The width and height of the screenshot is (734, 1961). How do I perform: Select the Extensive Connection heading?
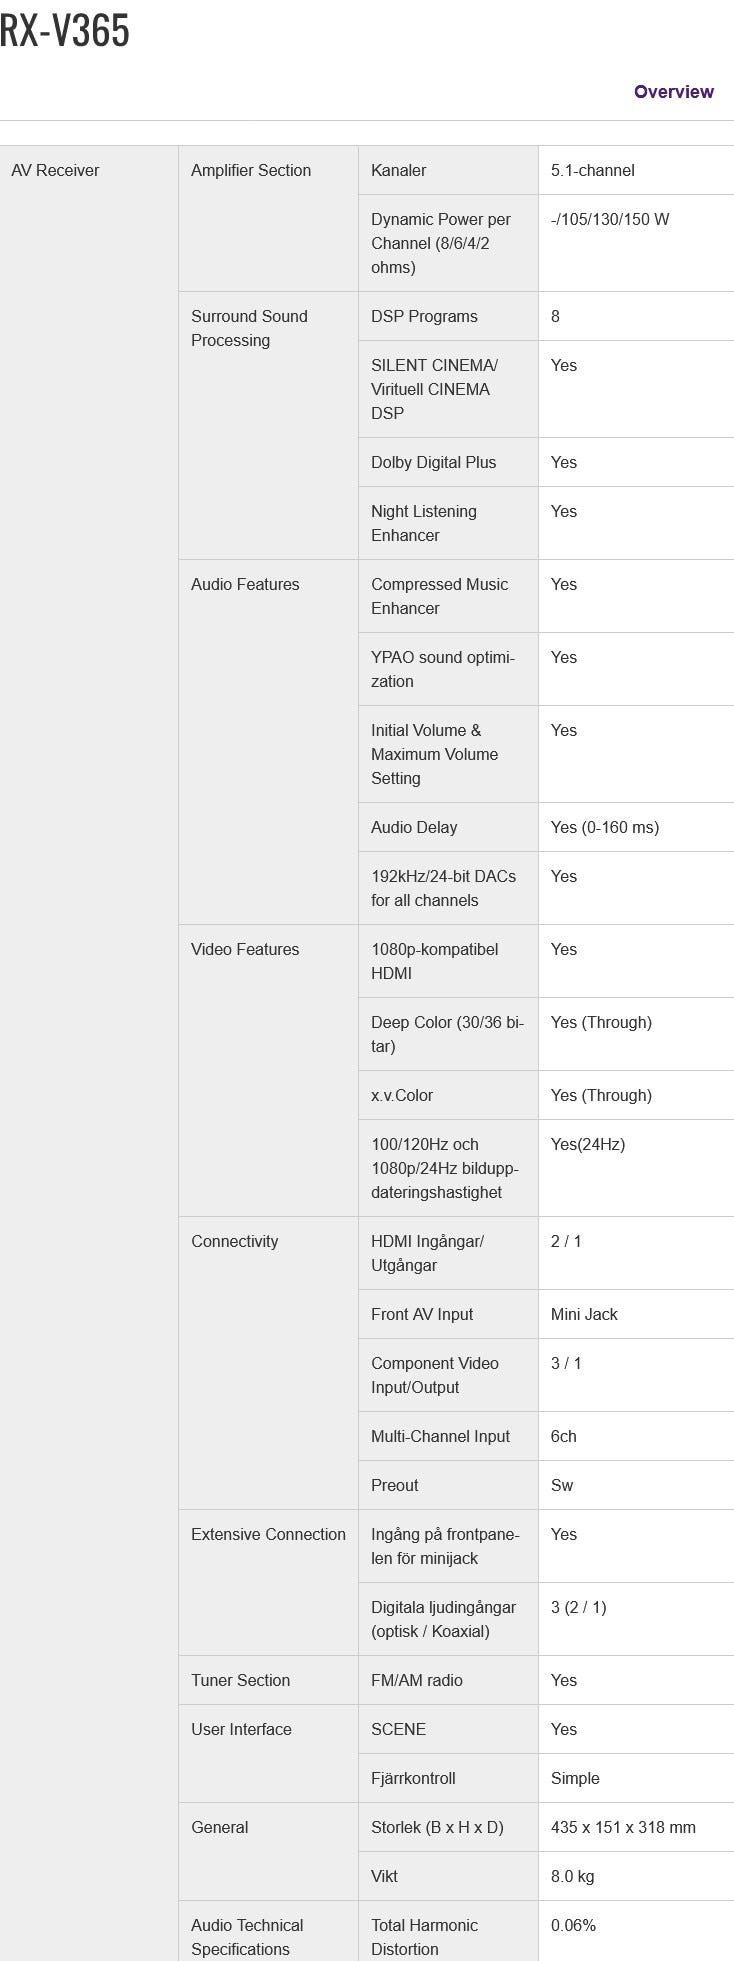click(x=268, y=1534)
